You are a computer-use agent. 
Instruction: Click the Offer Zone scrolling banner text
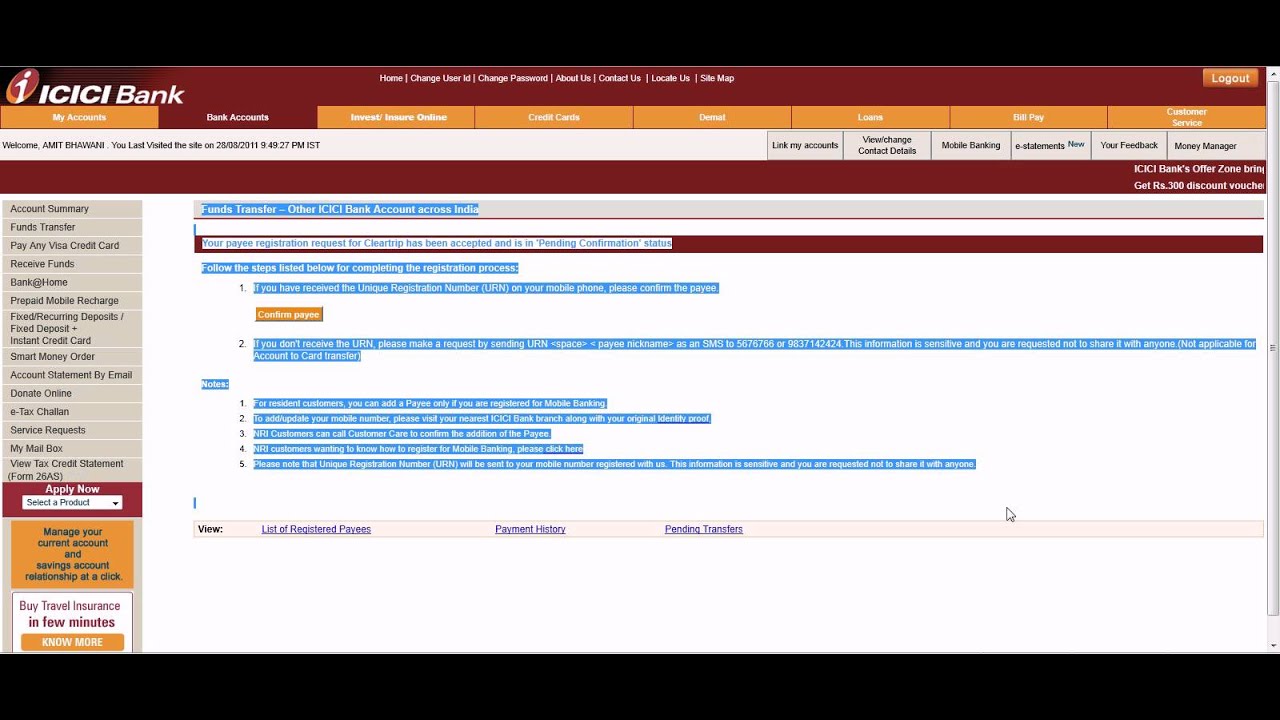(x=1199, y=177)
